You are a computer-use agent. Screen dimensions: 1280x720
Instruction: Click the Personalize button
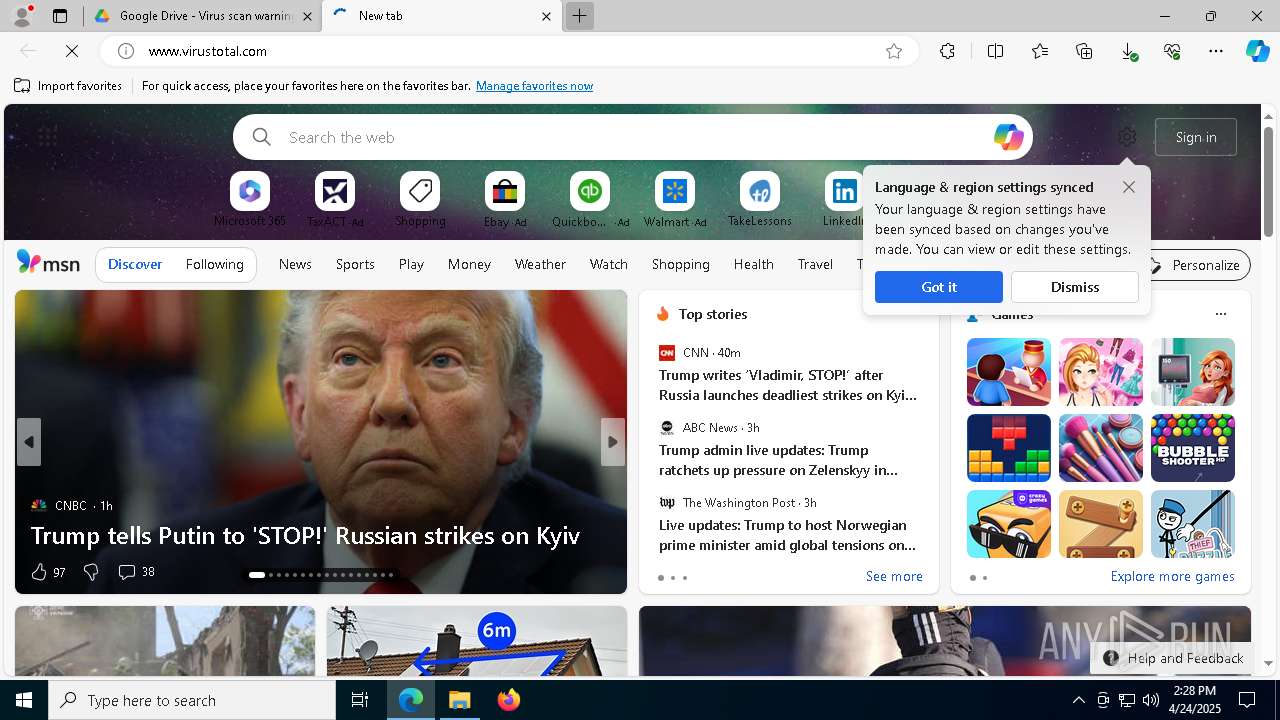tap(1196, 265)
